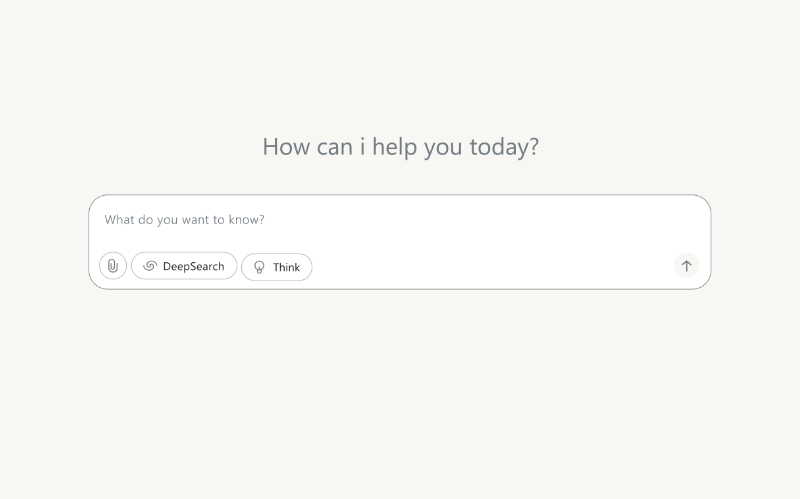Screen dimensions: 800x499
Task: Select the DeepSearch text label
Action: tap(193, 266)
